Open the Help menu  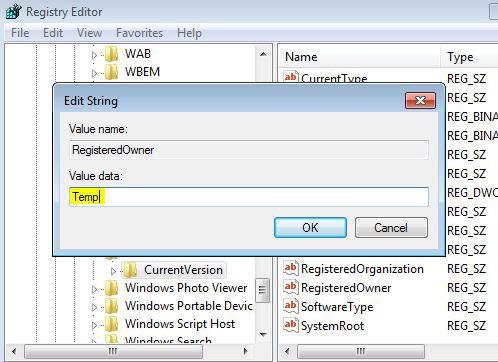click(189, 33)
